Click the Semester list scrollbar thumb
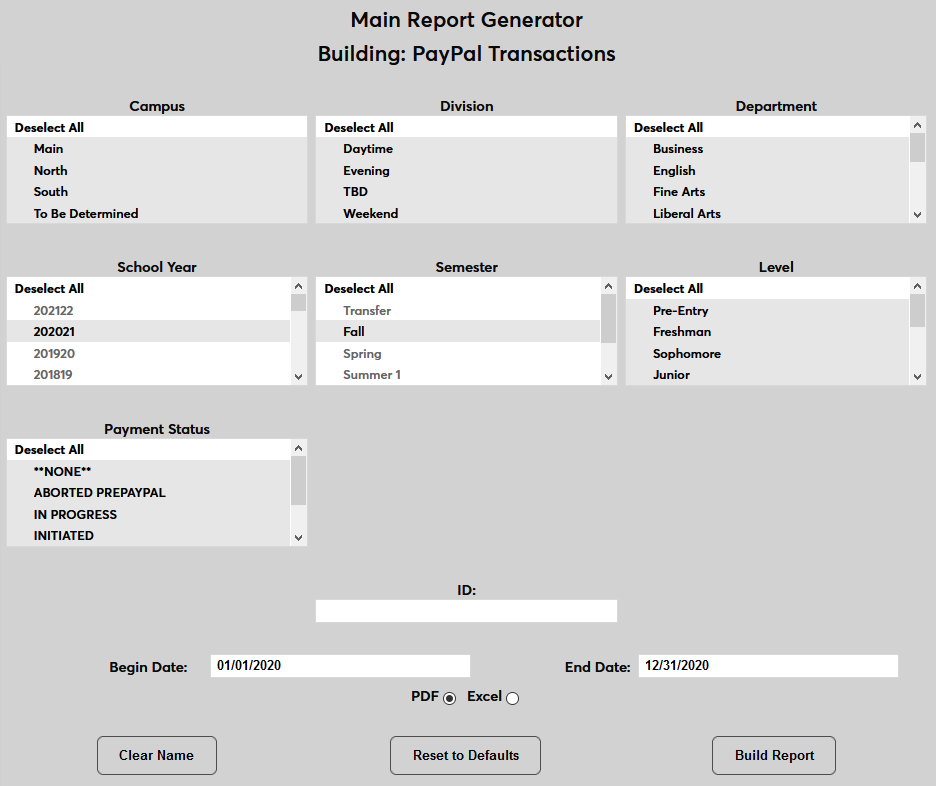Screen dimensions: 936x786 pos(608,319)
